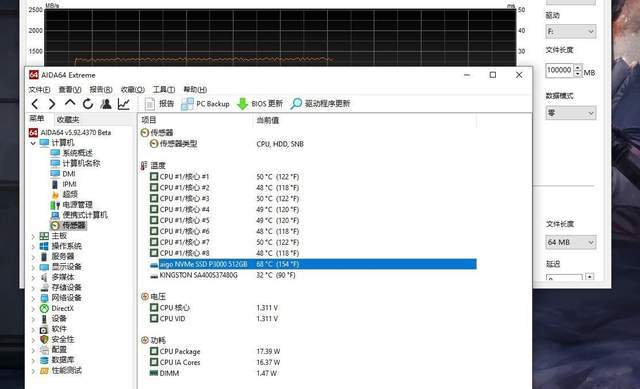Expand the 多媒体 tree node
The height and width of the screenshot is (389, 640).
pos(33,278)
